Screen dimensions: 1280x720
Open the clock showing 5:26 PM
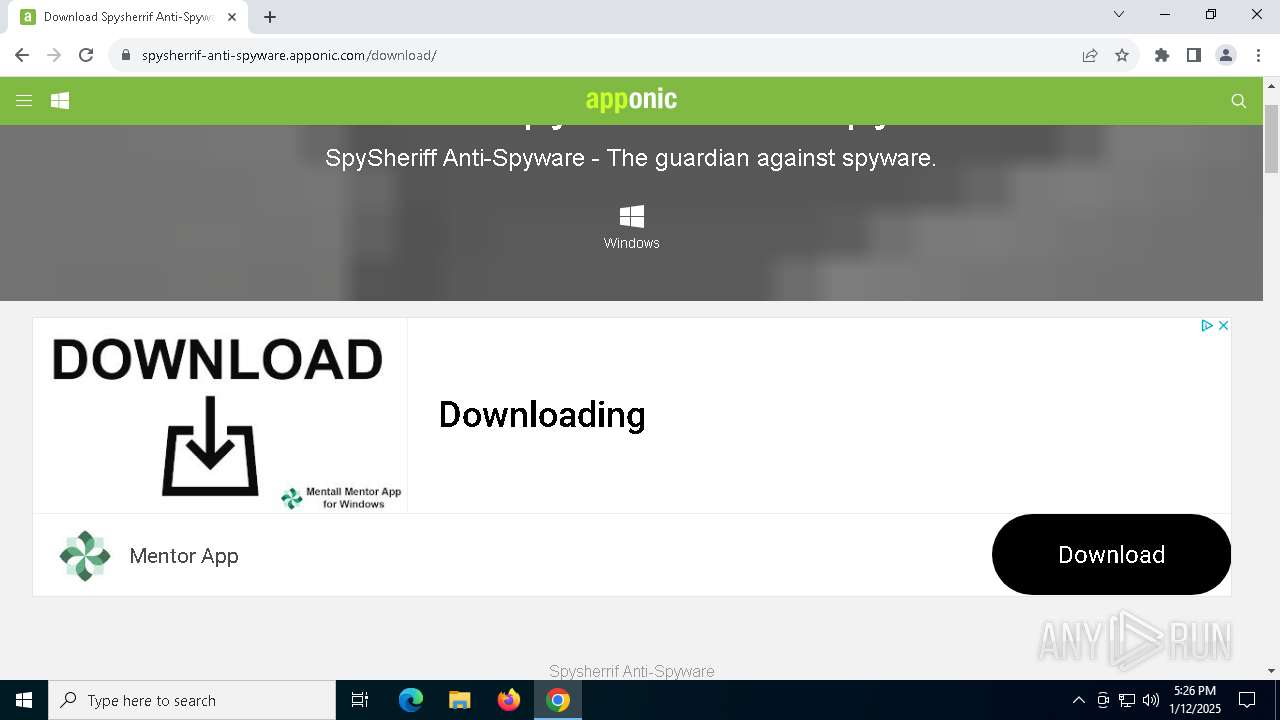(x=1195, y=700)
